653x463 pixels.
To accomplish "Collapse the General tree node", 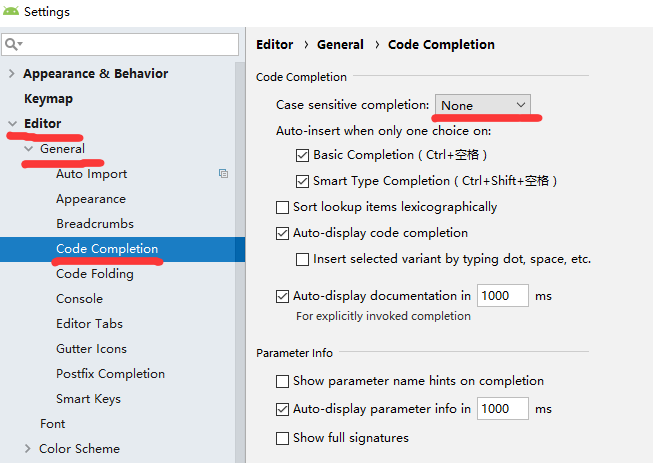I will click(29, 149).
